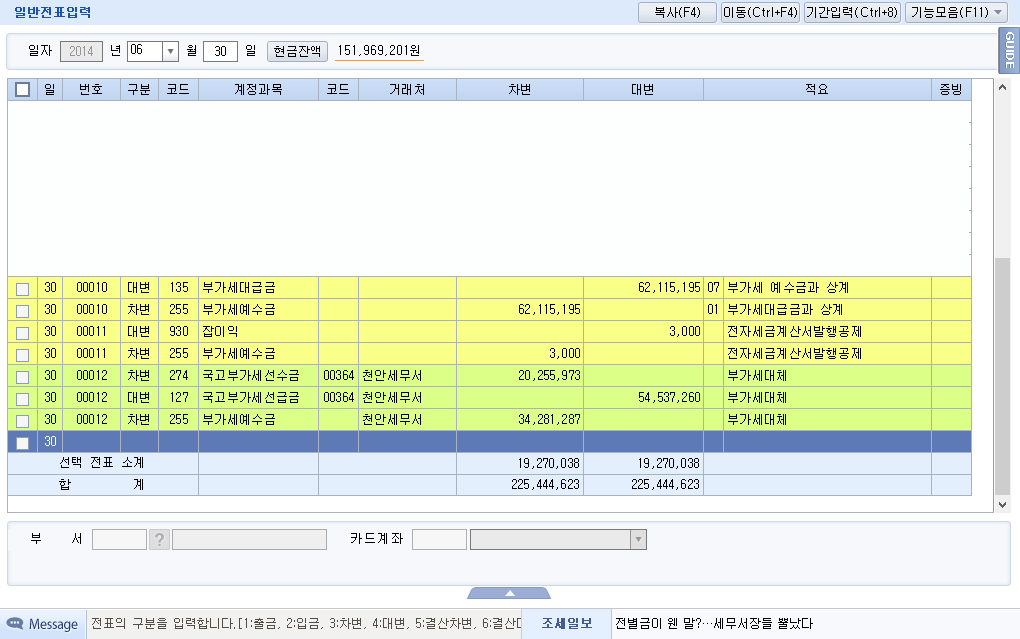Click the 번호 column header

(91, 90)
